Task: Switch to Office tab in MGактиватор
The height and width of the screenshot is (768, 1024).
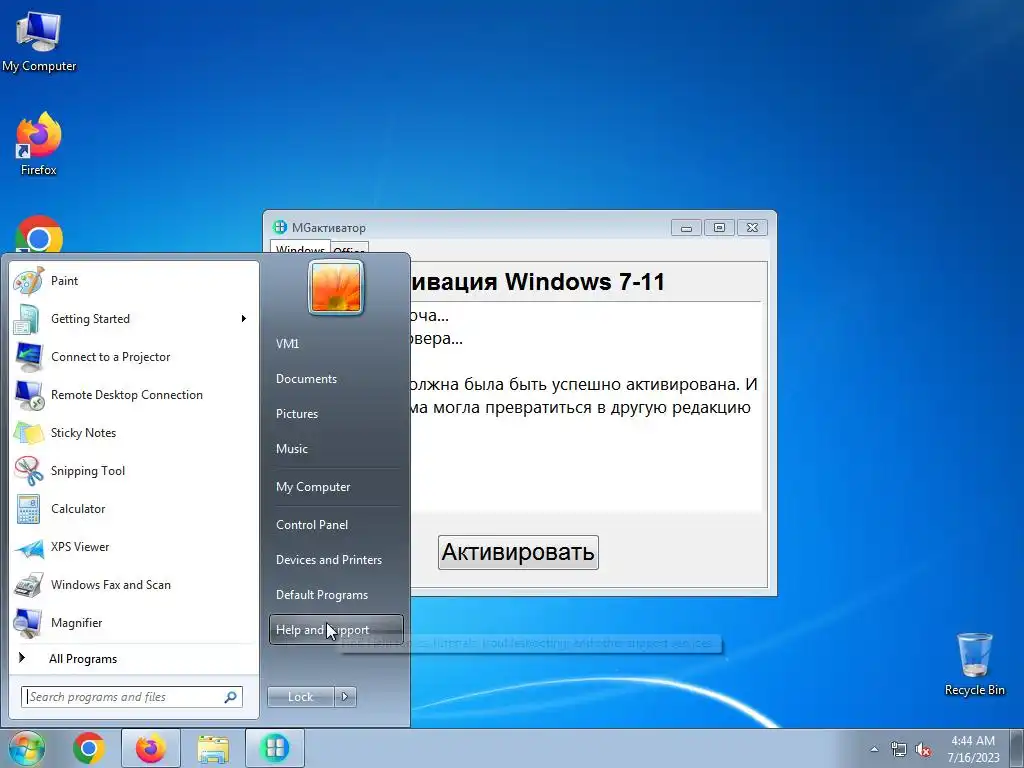Action: click(x=349, y=249)
